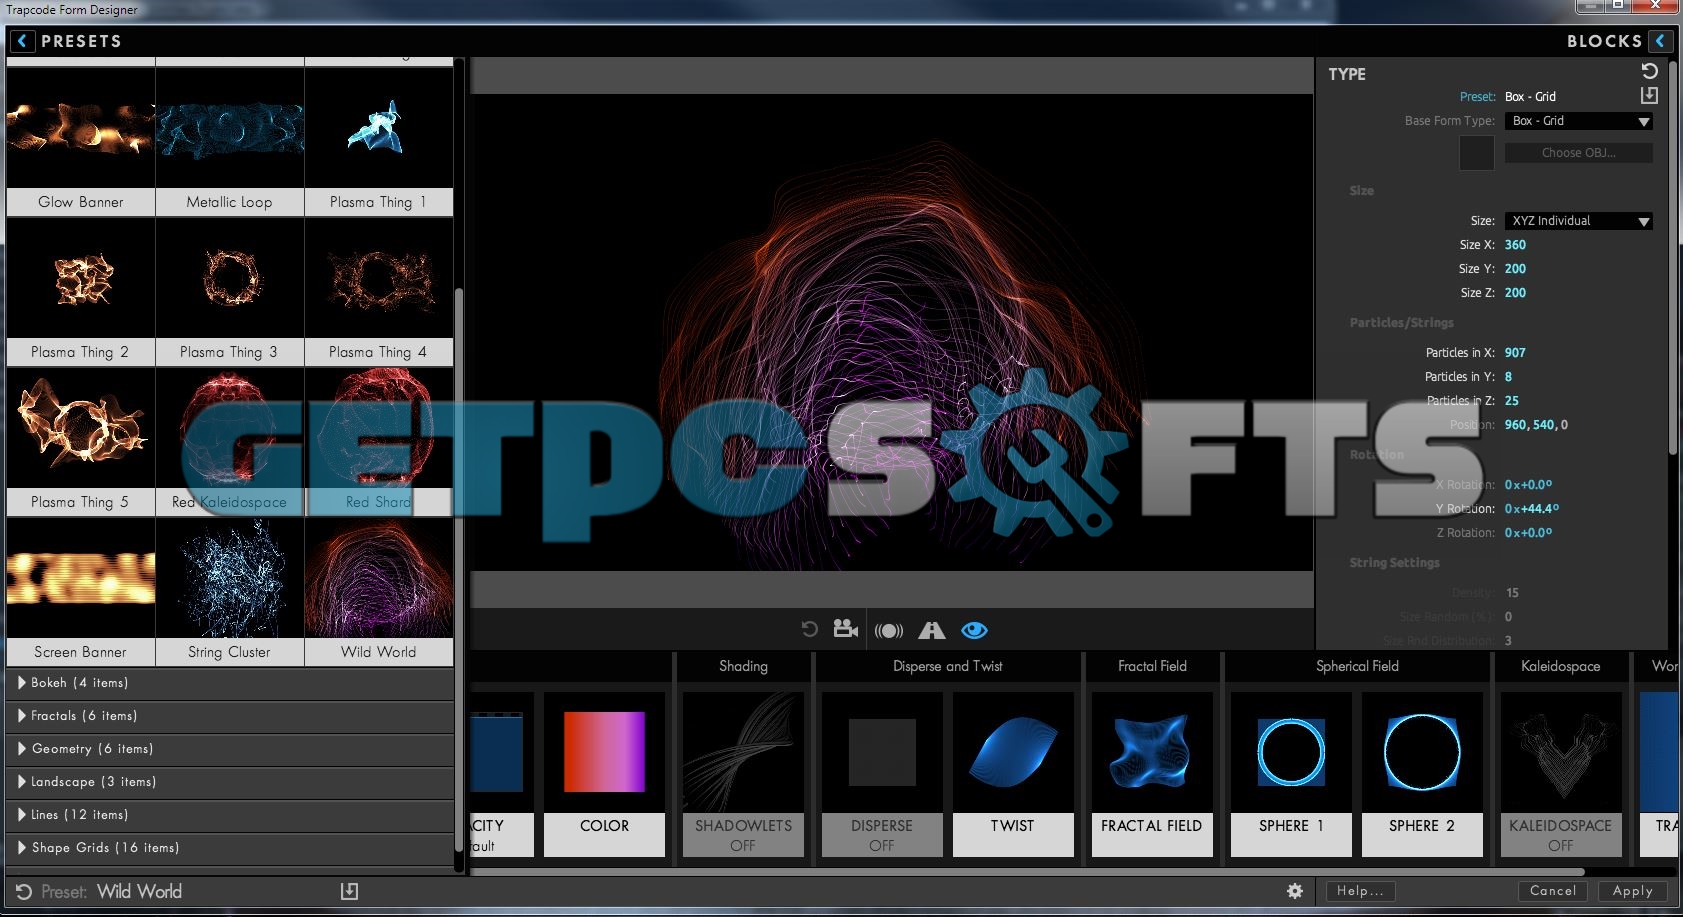Select the Plasma Thing 5 preset

[81, 442]
